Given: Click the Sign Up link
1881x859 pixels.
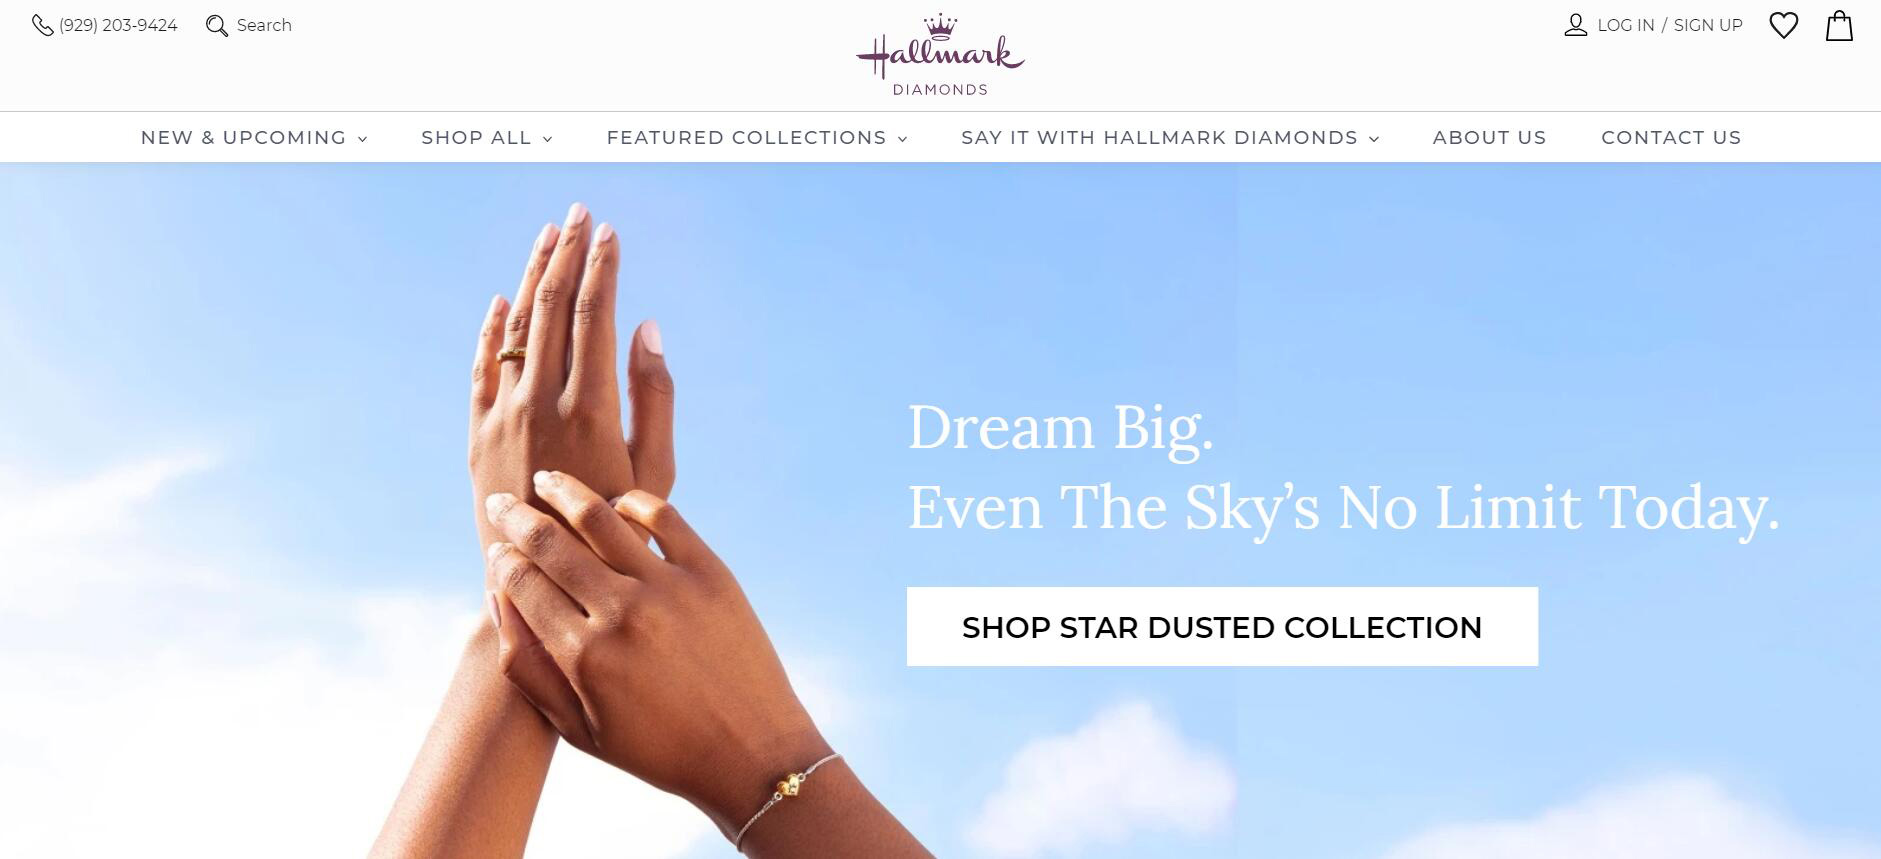Looking at the screenshot, I should tap(1708, 25).
